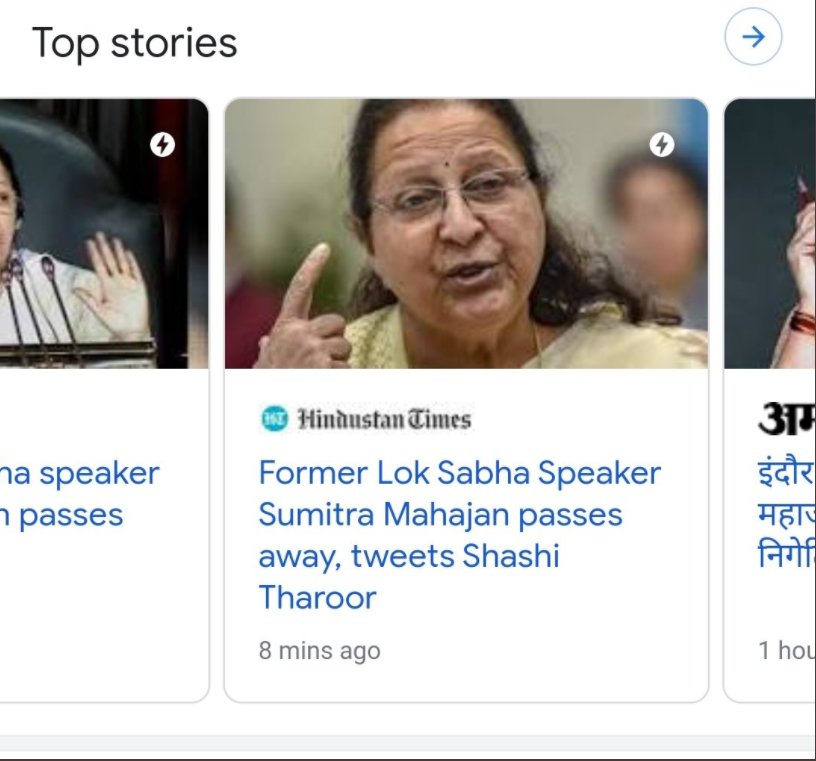
Task: Click the '8 mins ago' timestamp
Action: 320,650
